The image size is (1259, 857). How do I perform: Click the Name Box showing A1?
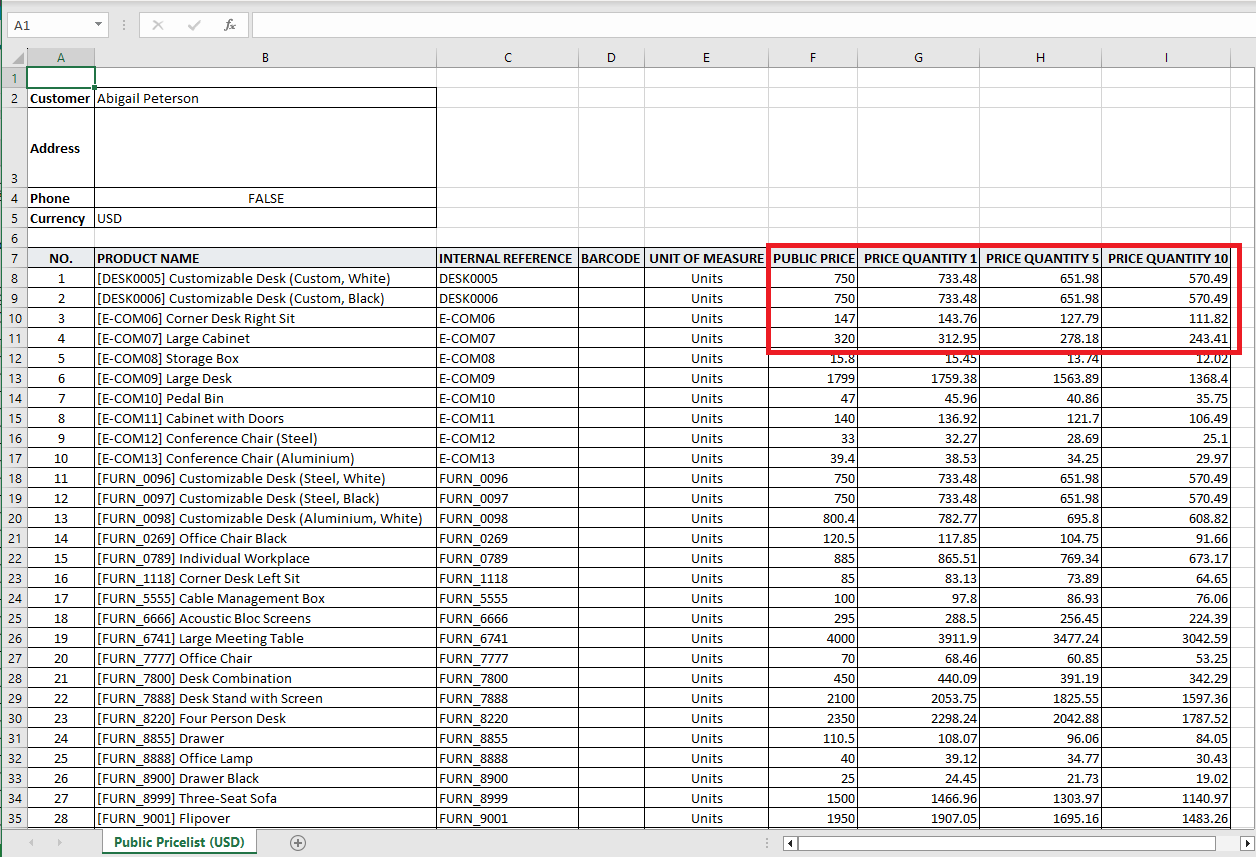(48, 25)
